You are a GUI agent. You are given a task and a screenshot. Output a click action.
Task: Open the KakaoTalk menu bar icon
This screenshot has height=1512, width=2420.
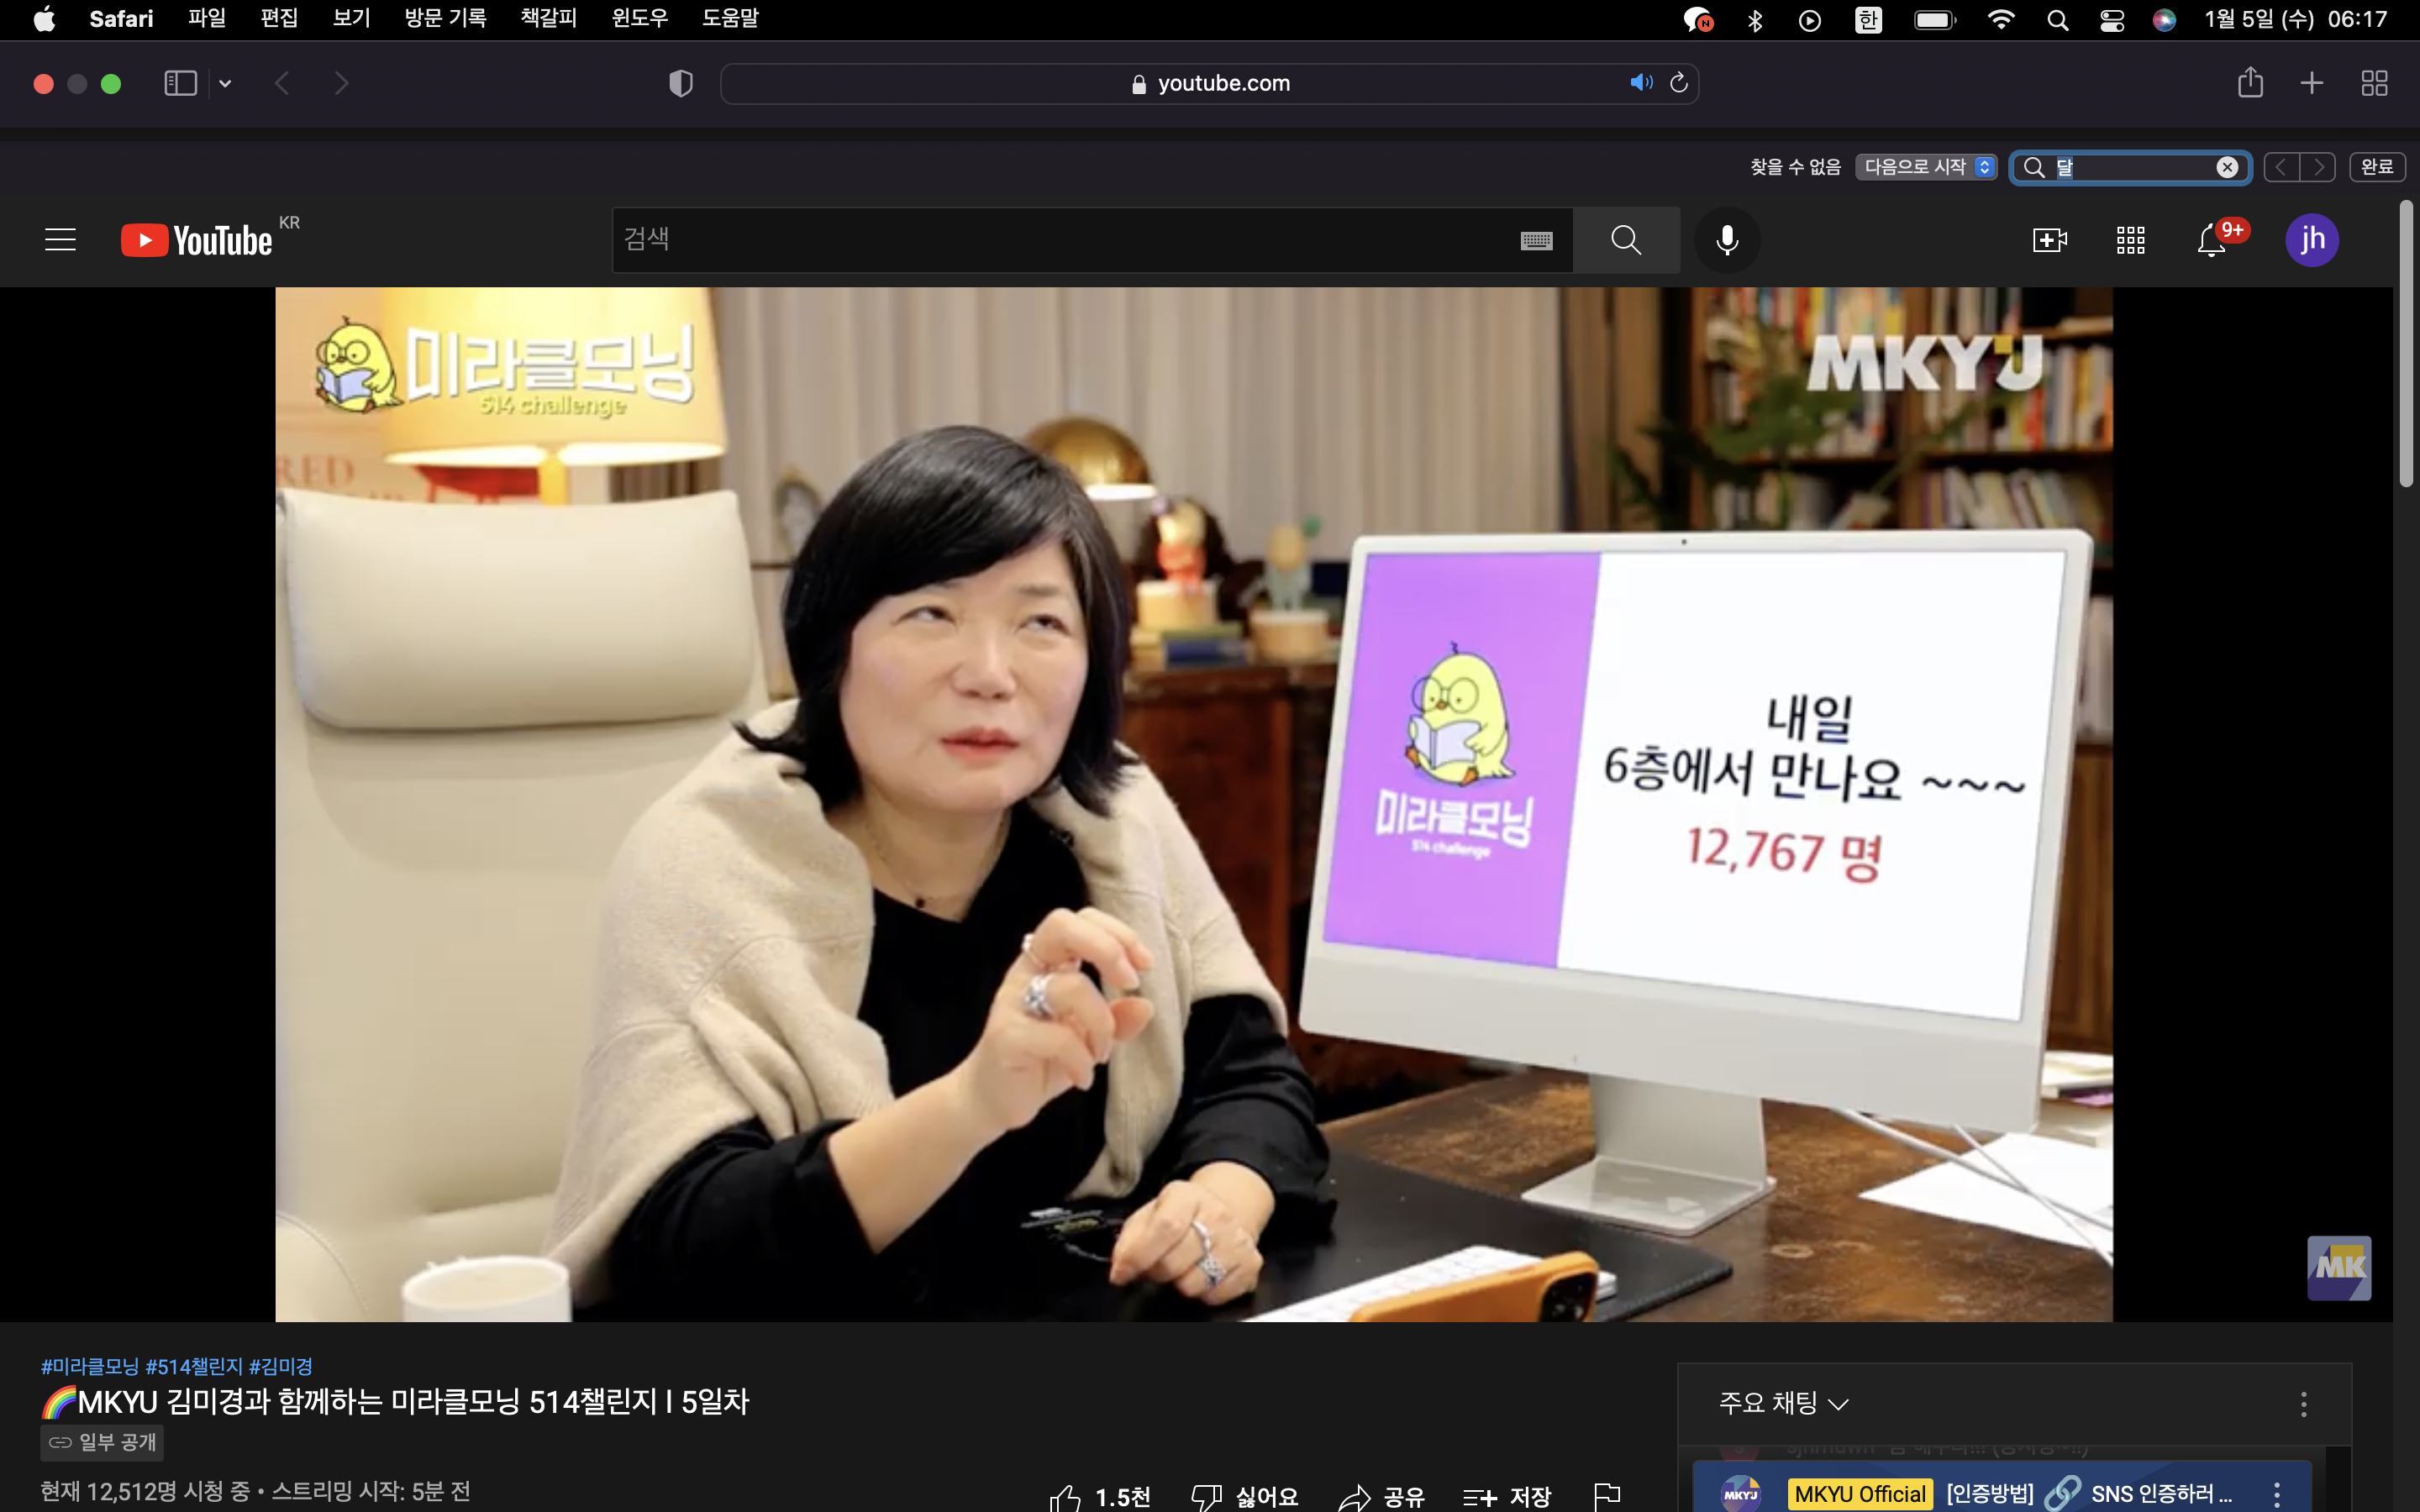click(x=1697, y=20)
